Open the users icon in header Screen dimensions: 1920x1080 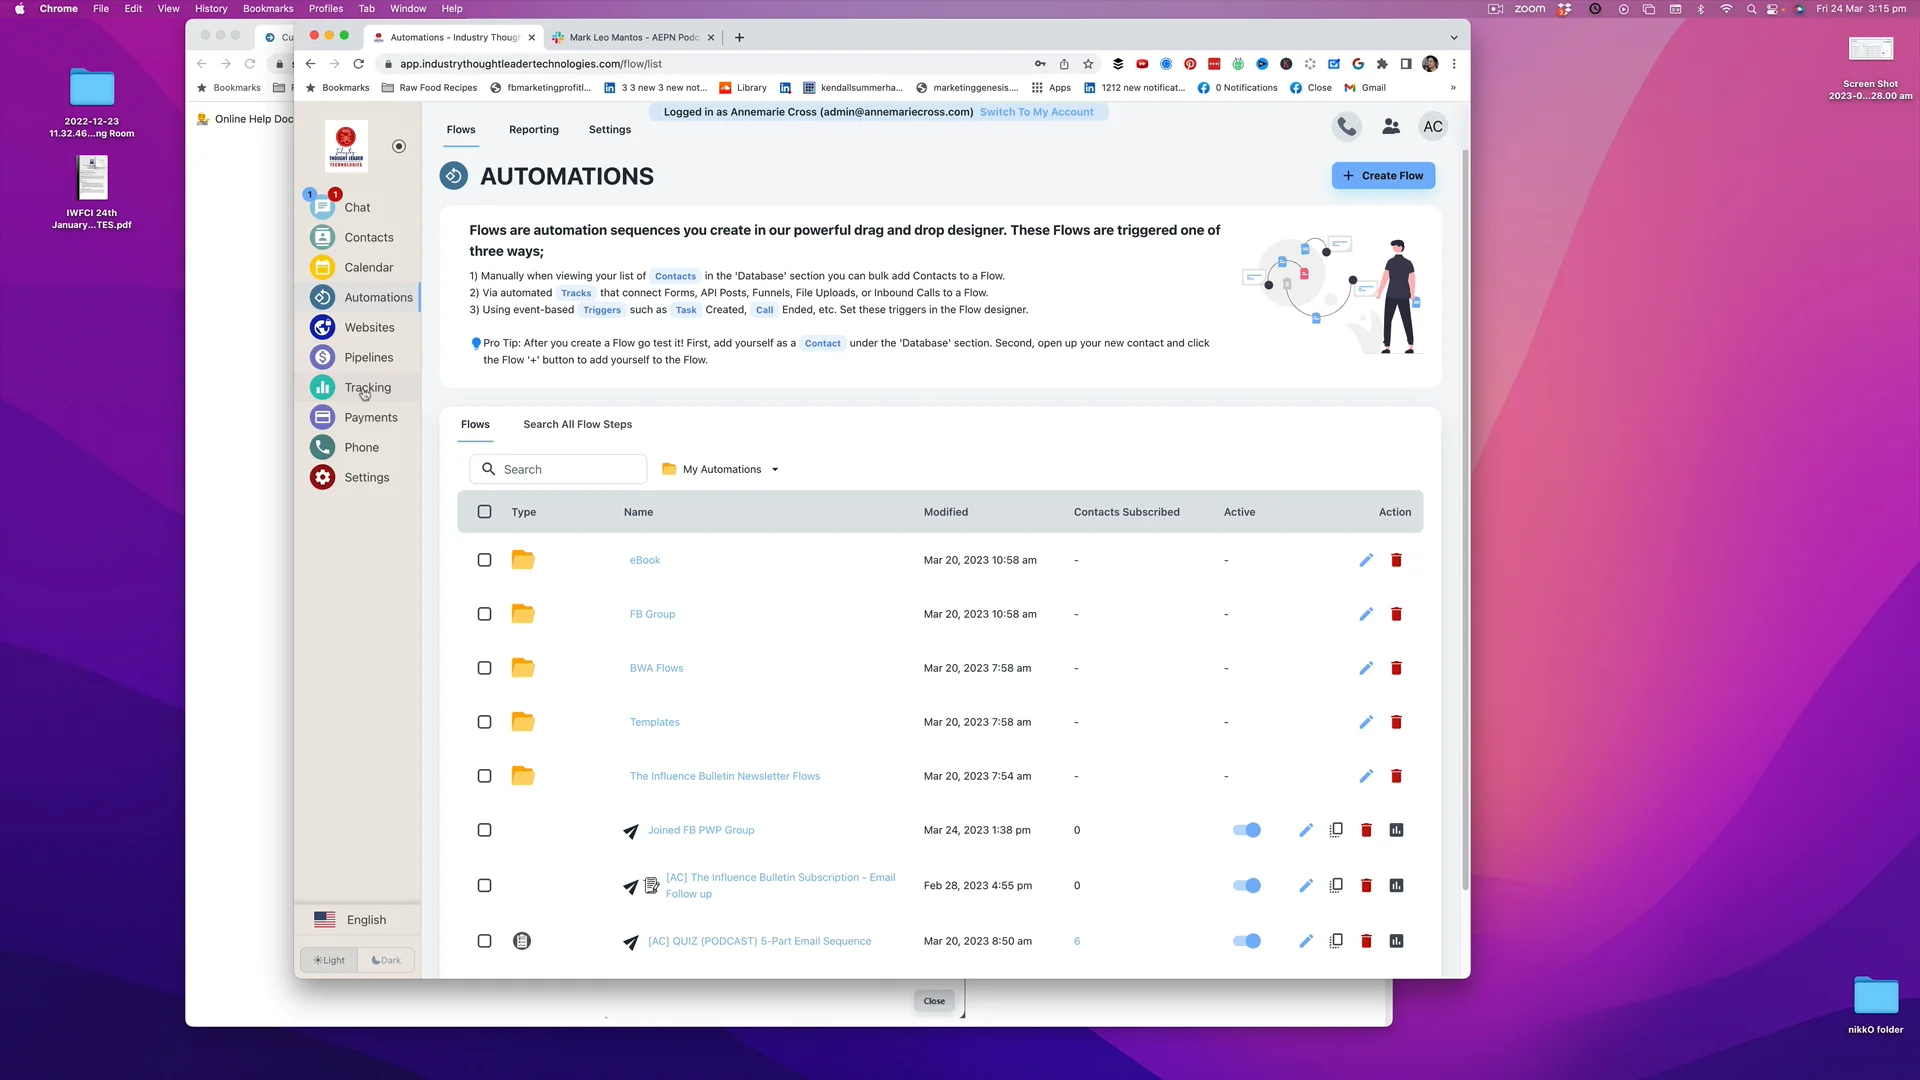[1390, 127]
